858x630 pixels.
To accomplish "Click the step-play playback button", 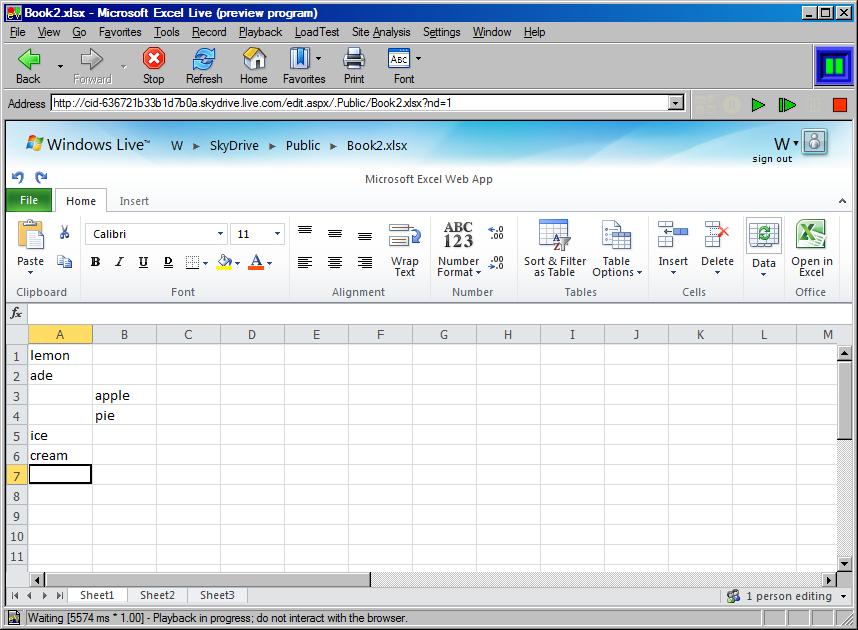I will click(787, 105).
